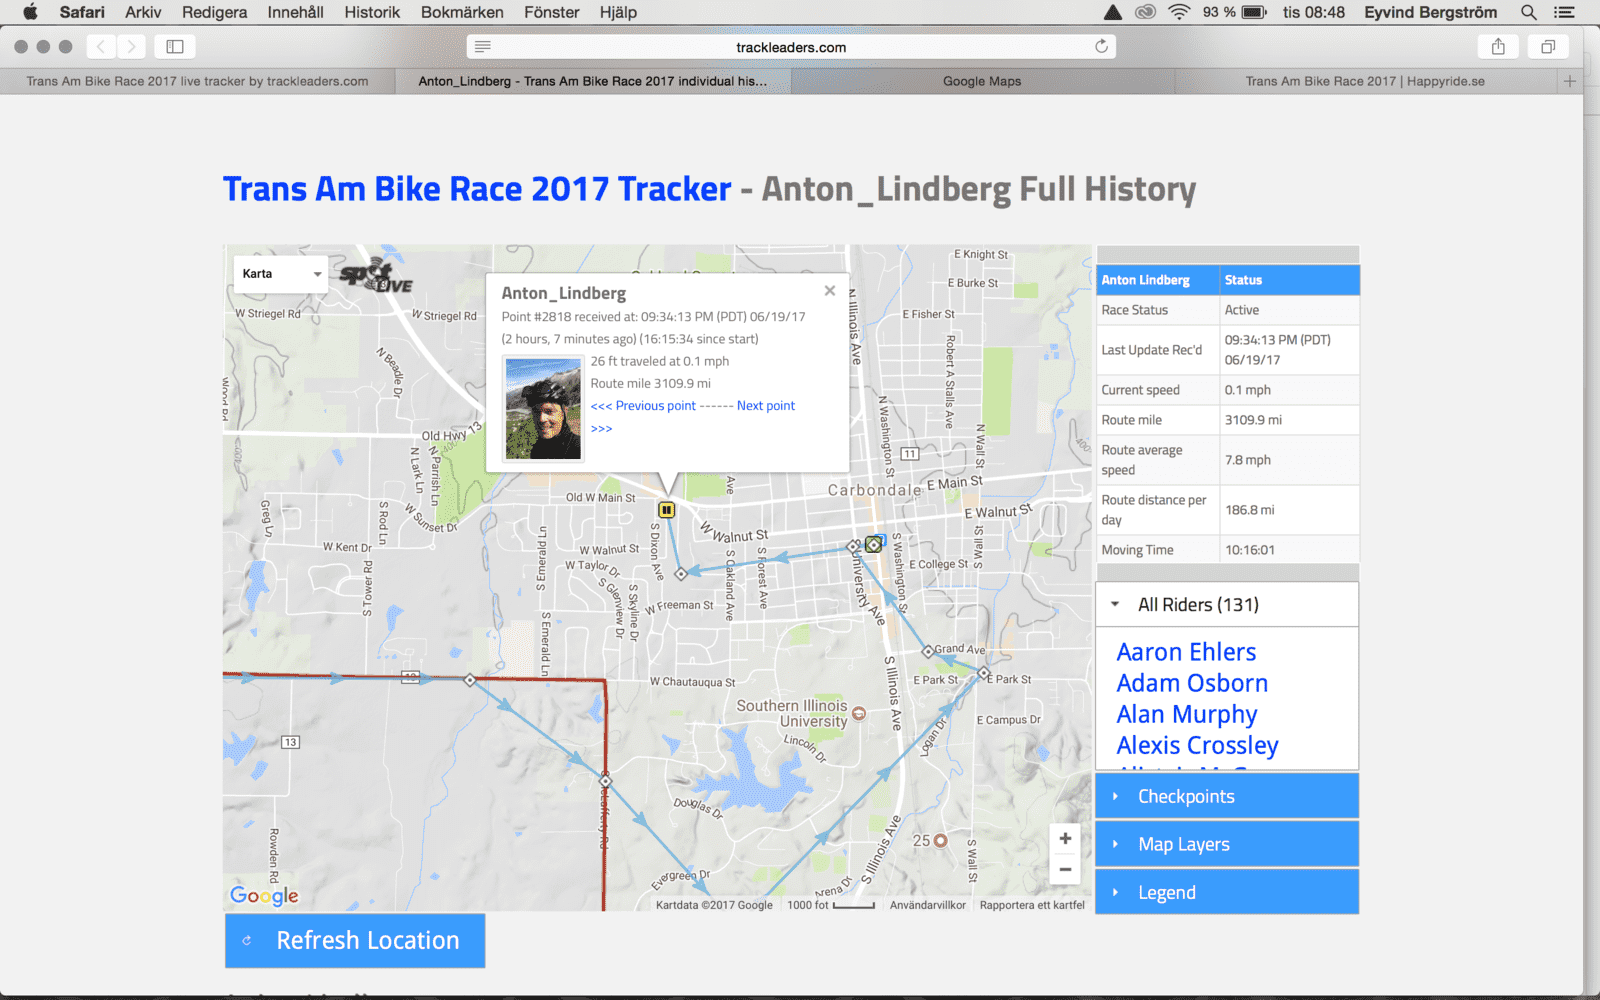Screen dimensions: 1600x1000
Task: Open the Karta map type dropdown
Action: pos(280,274)
